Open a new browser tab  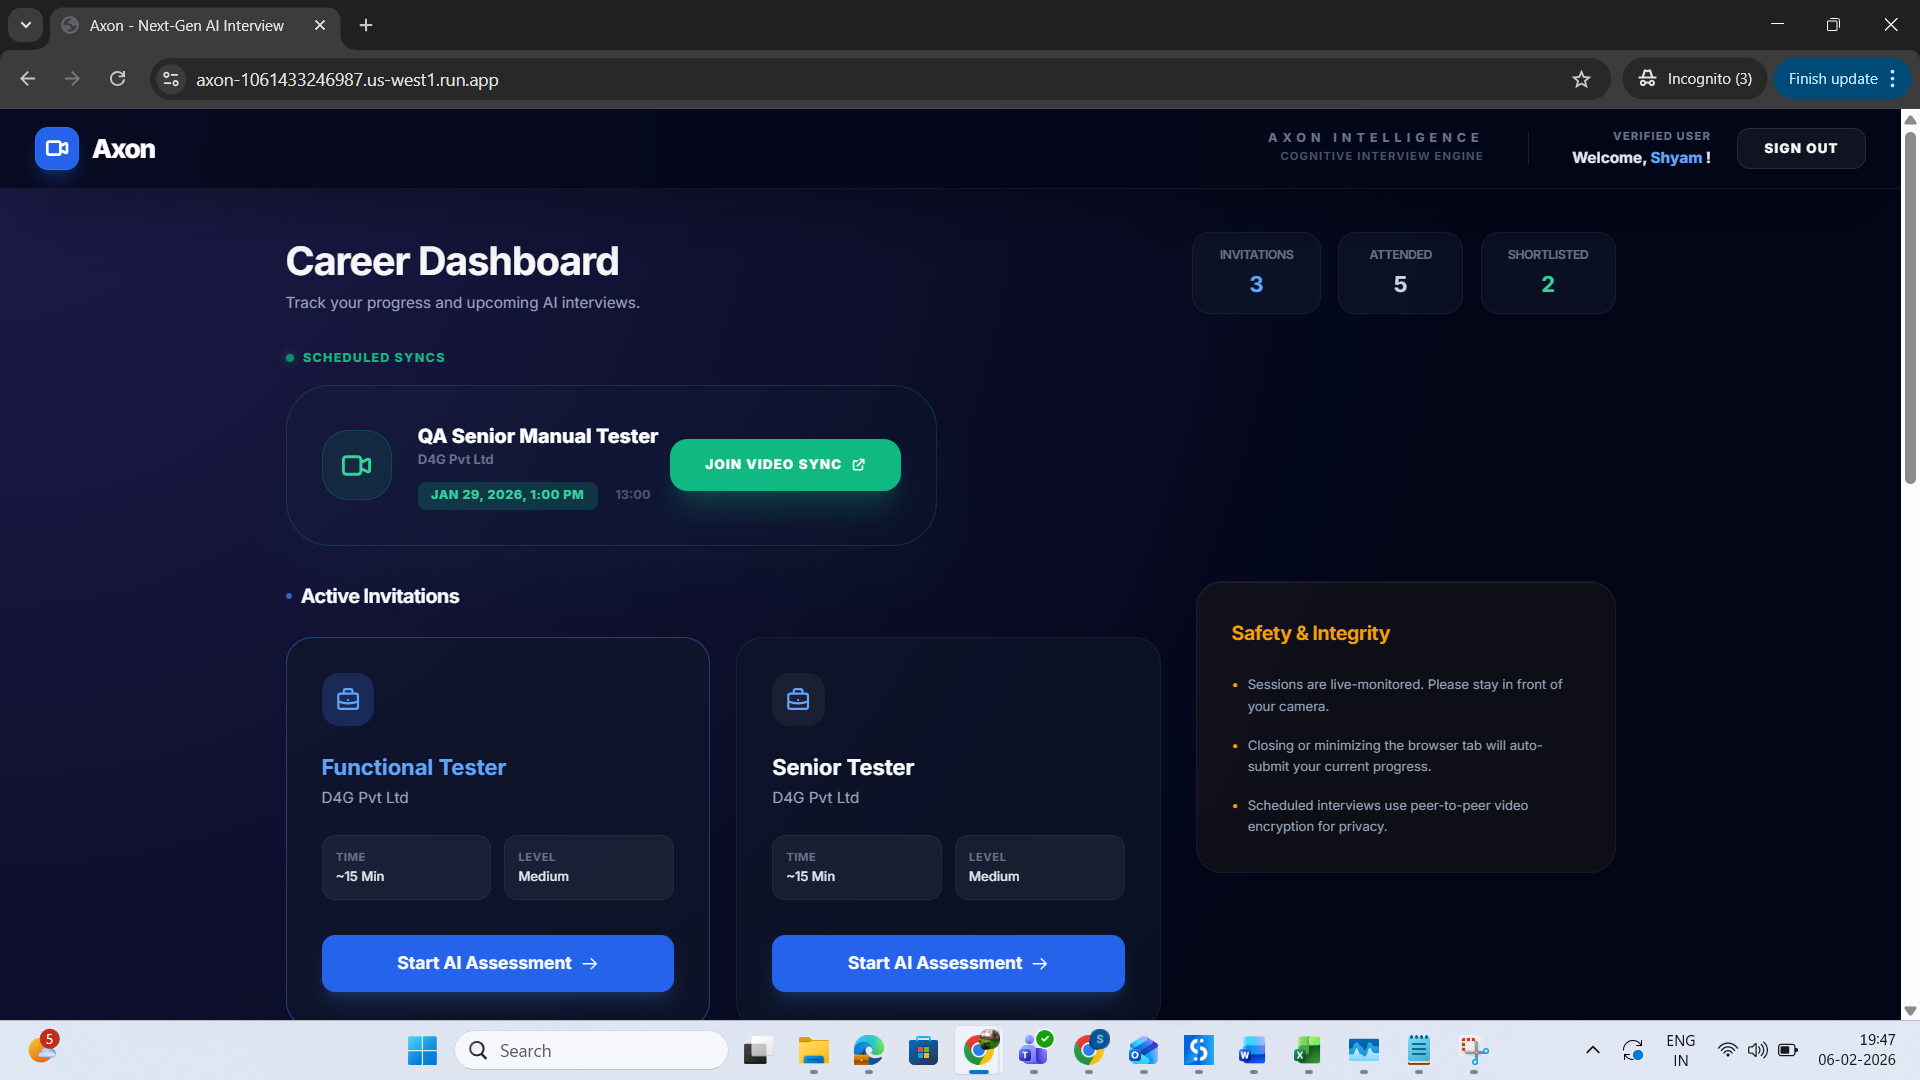coord(366,25)
